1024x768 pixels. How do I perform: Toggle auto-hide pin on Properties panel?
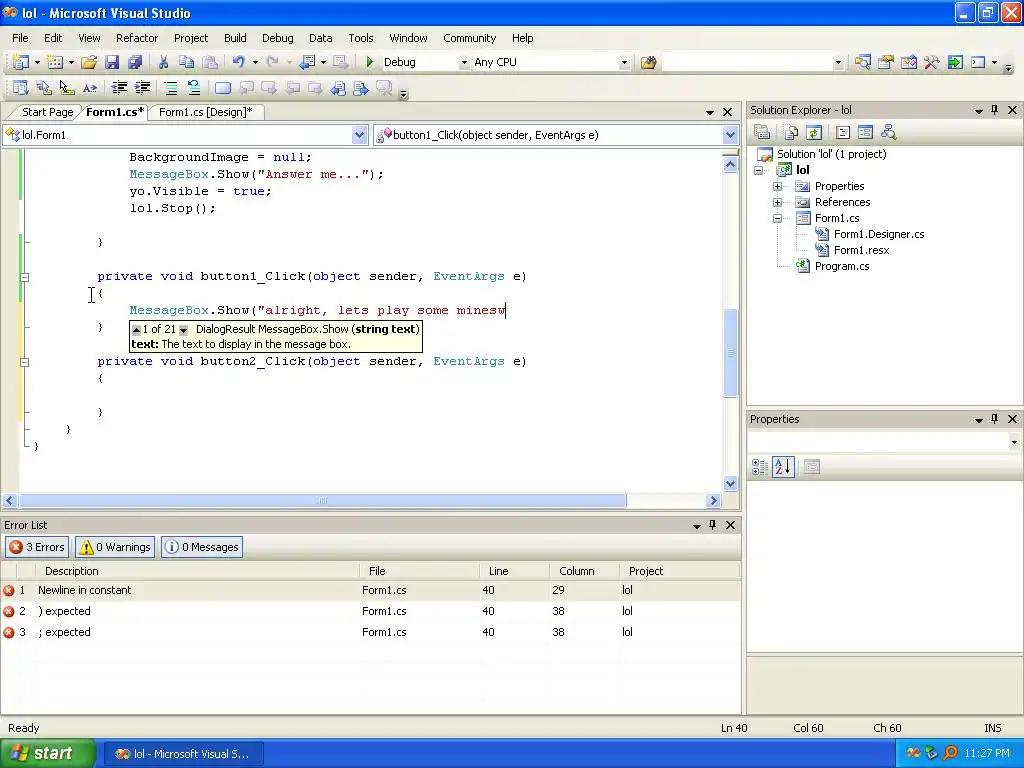995,419
